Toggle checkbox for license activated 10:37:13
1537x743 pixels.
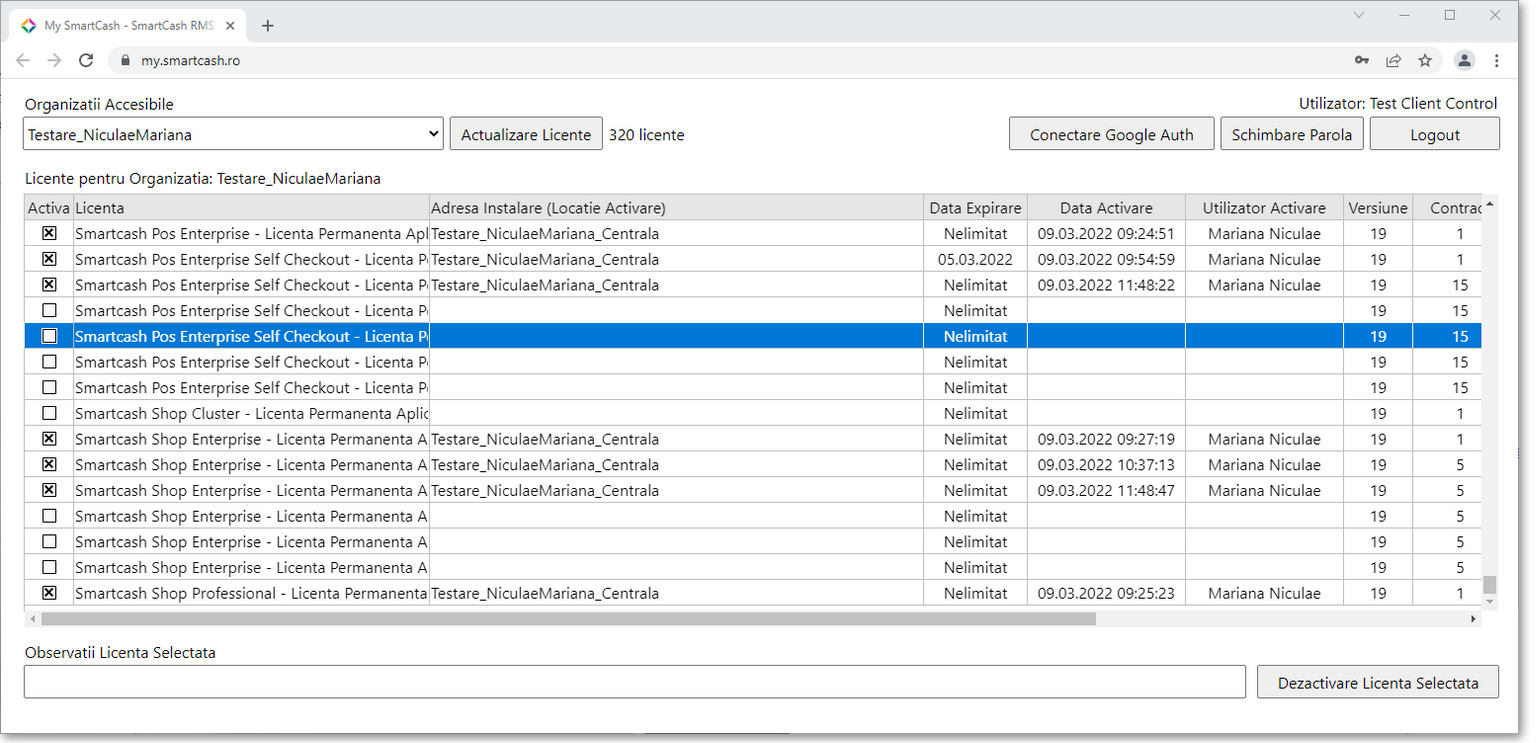[49, 465]
